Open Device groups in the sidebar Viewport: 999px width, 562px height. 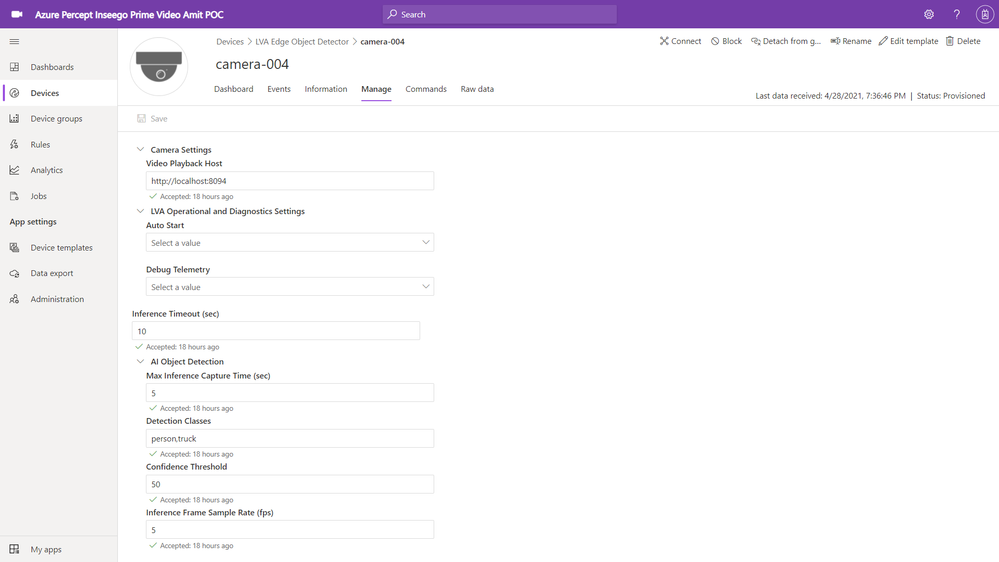tap(59, 119)
